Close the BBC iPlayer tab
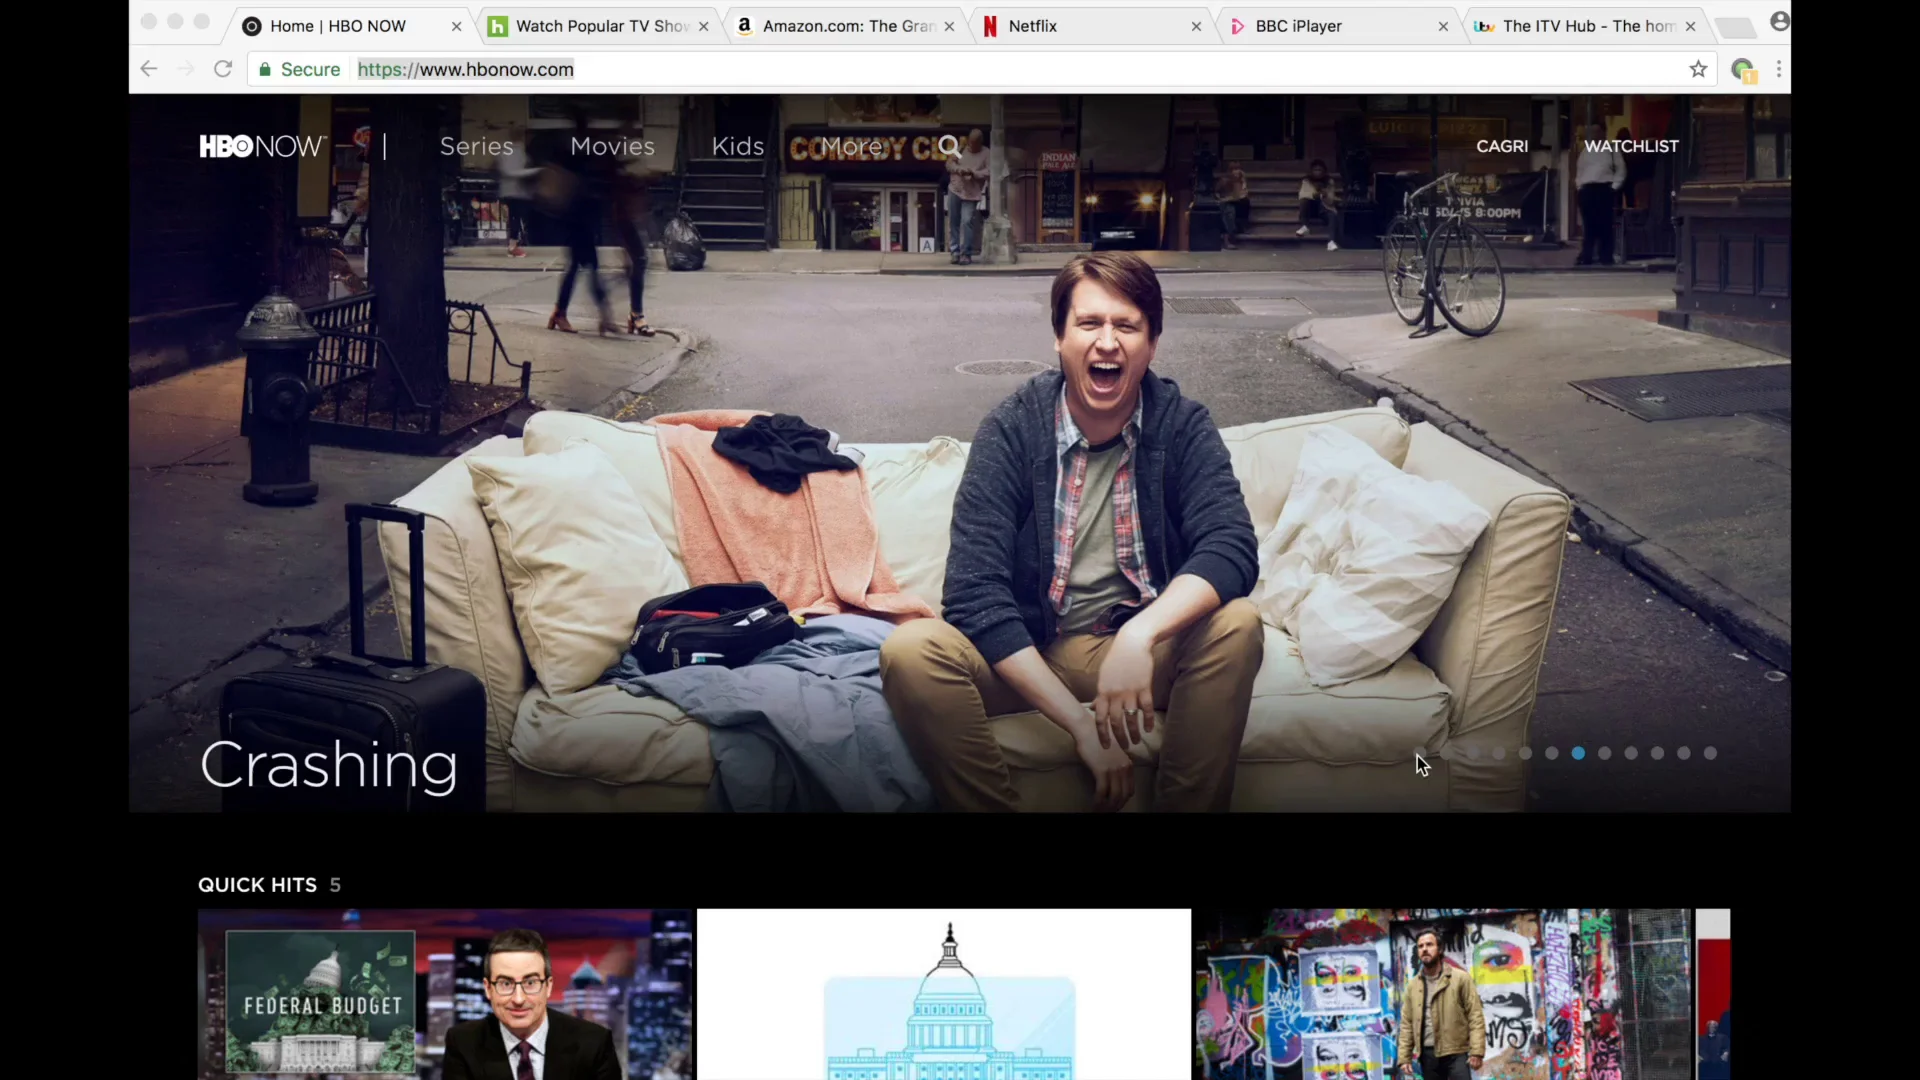This screenshot has width=1920, height=1080. [x=1444, y=27]
